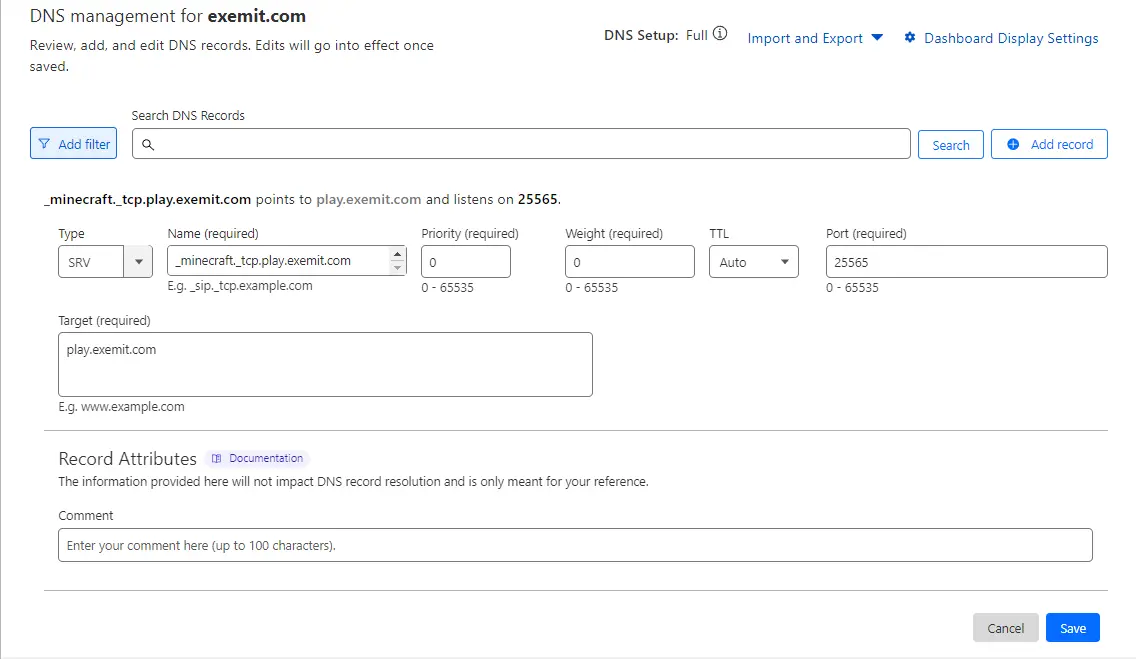Open the Import and Export dropdown
1136x659 pixels.
pos(815,38)
